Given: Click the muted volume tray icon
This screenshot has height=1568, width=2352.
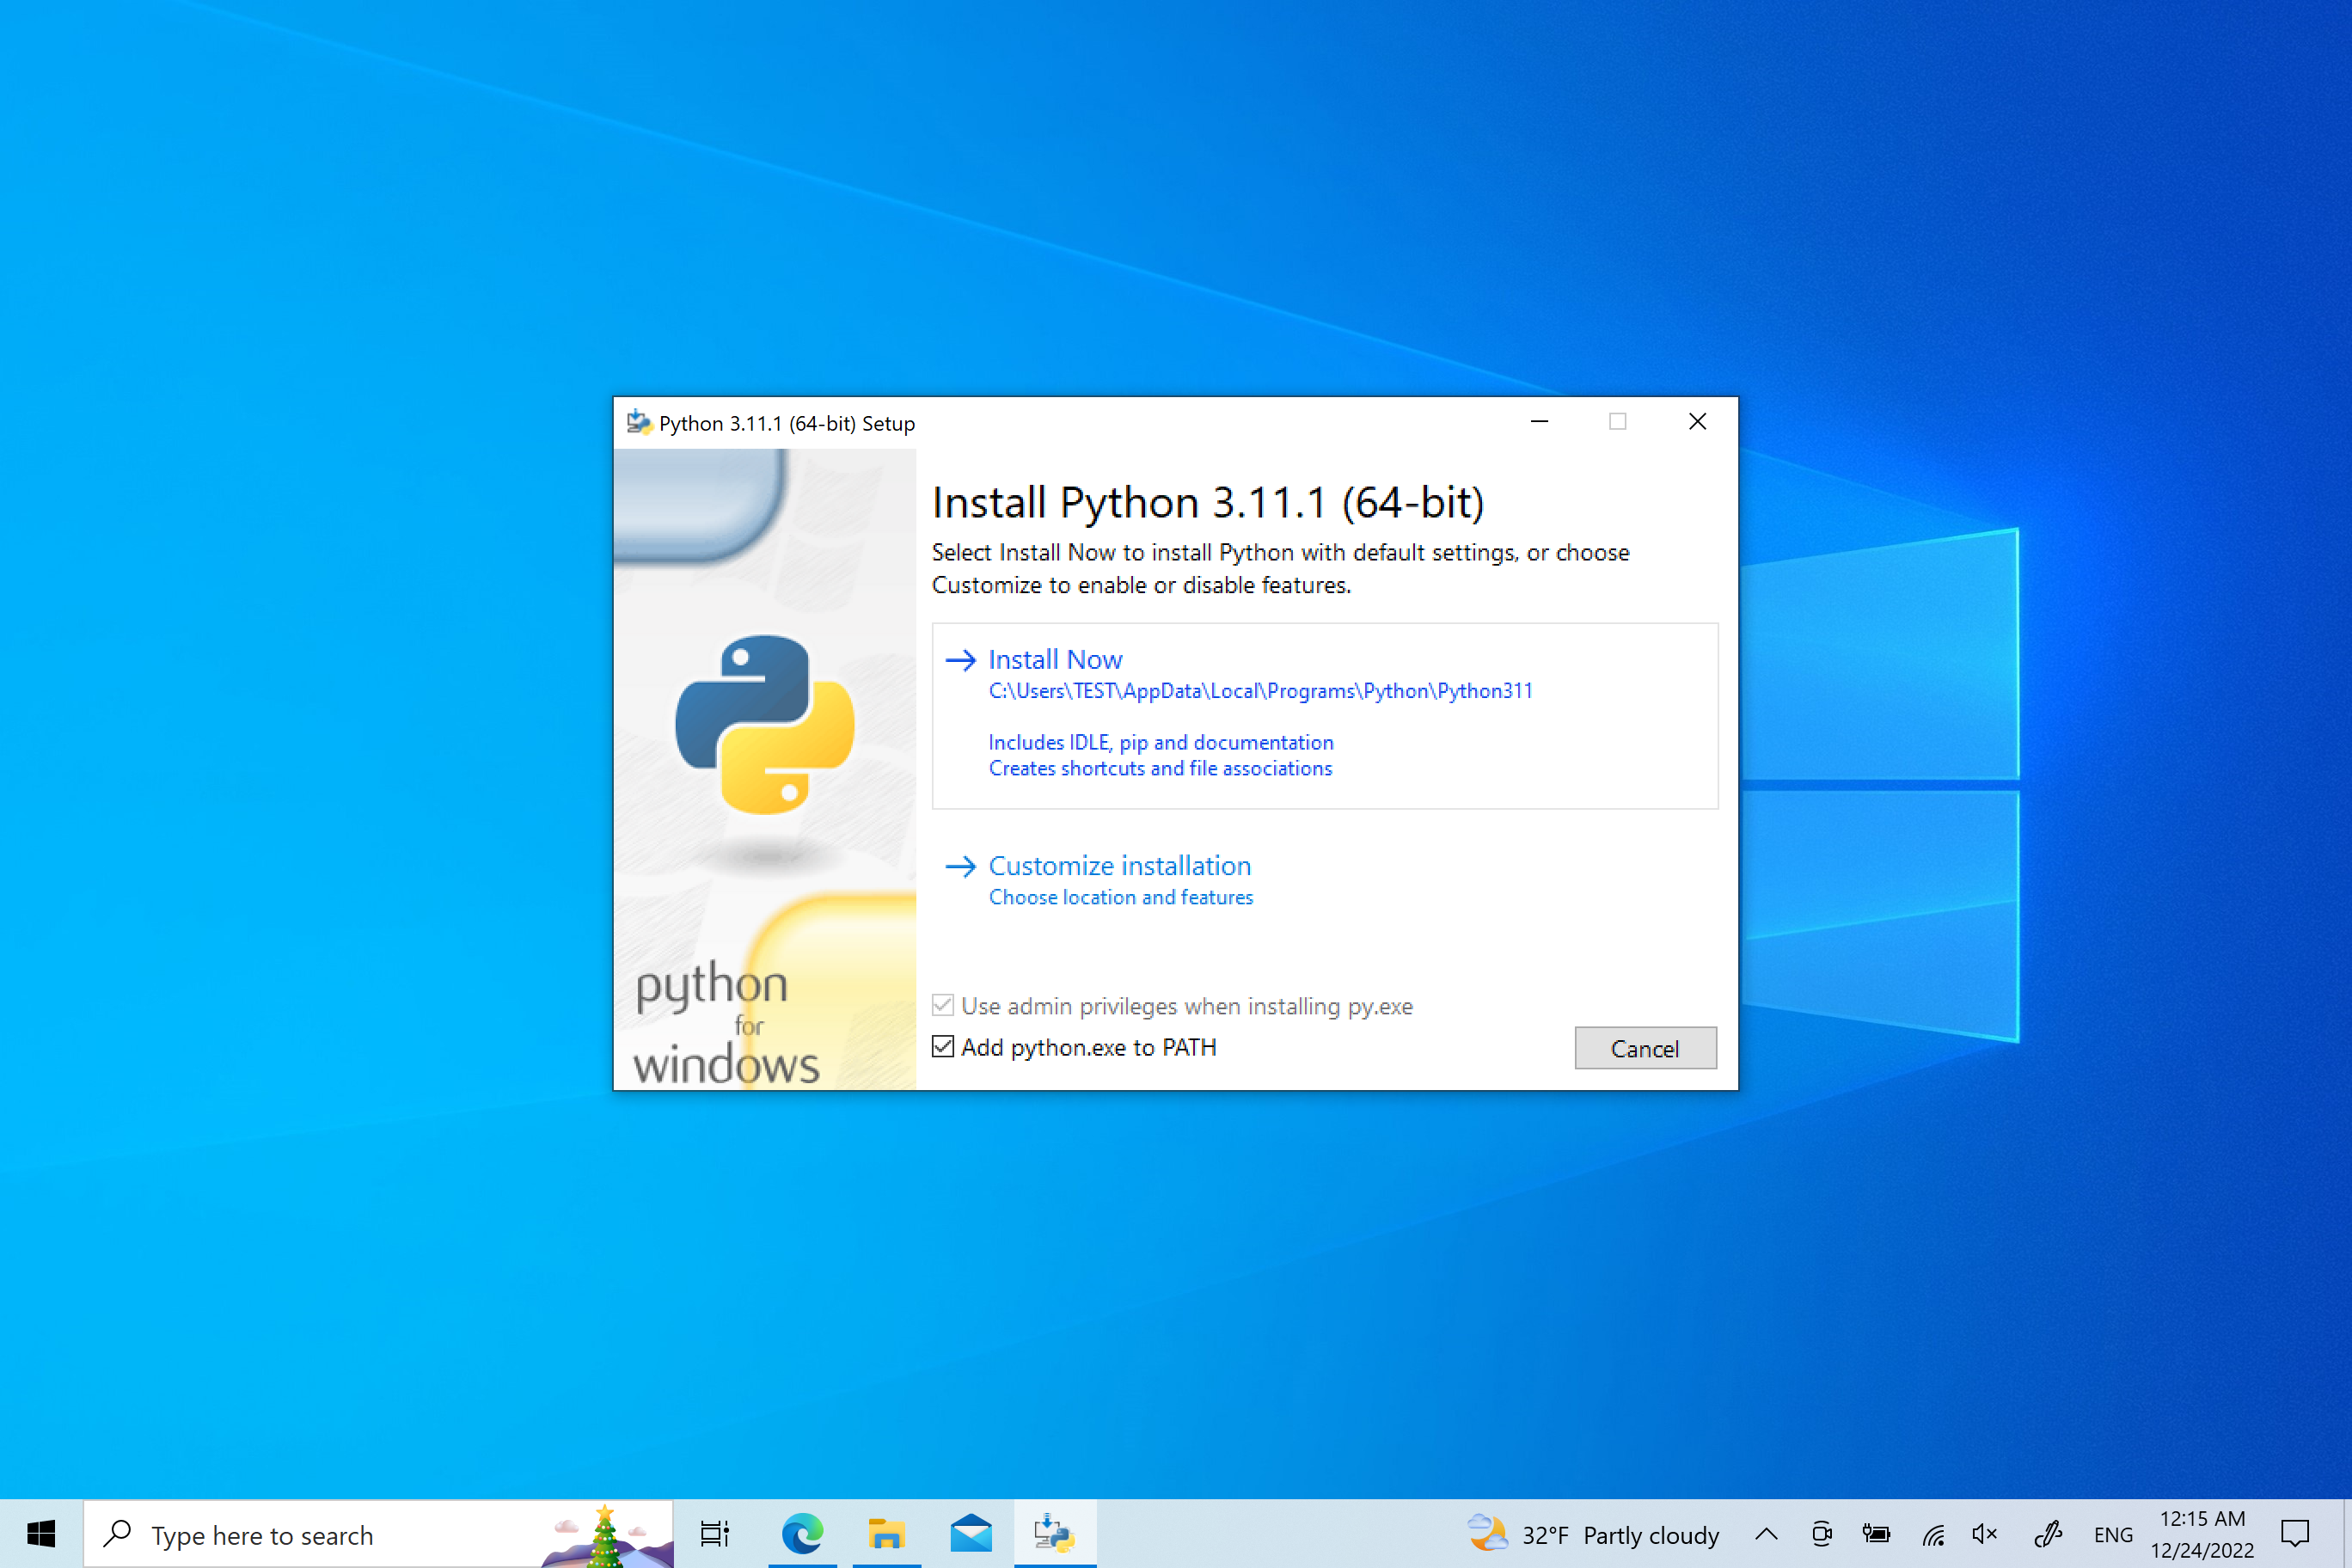Looking at the screenshot, I should tap(1985, 1534).
